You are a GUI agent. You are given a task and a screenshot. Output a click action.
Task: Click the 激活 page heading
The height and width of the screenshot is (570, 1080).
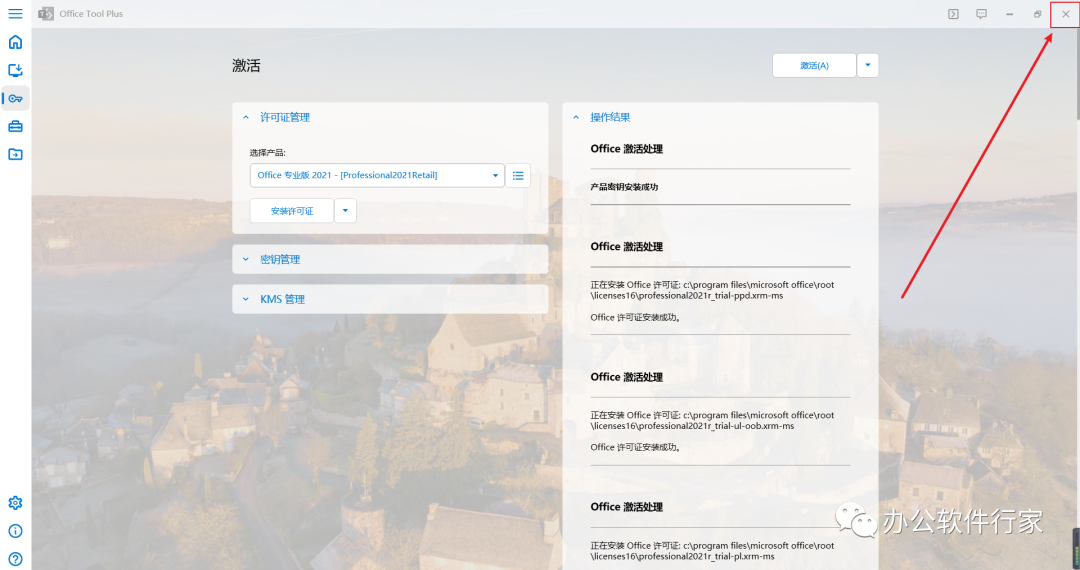(246, 65)
